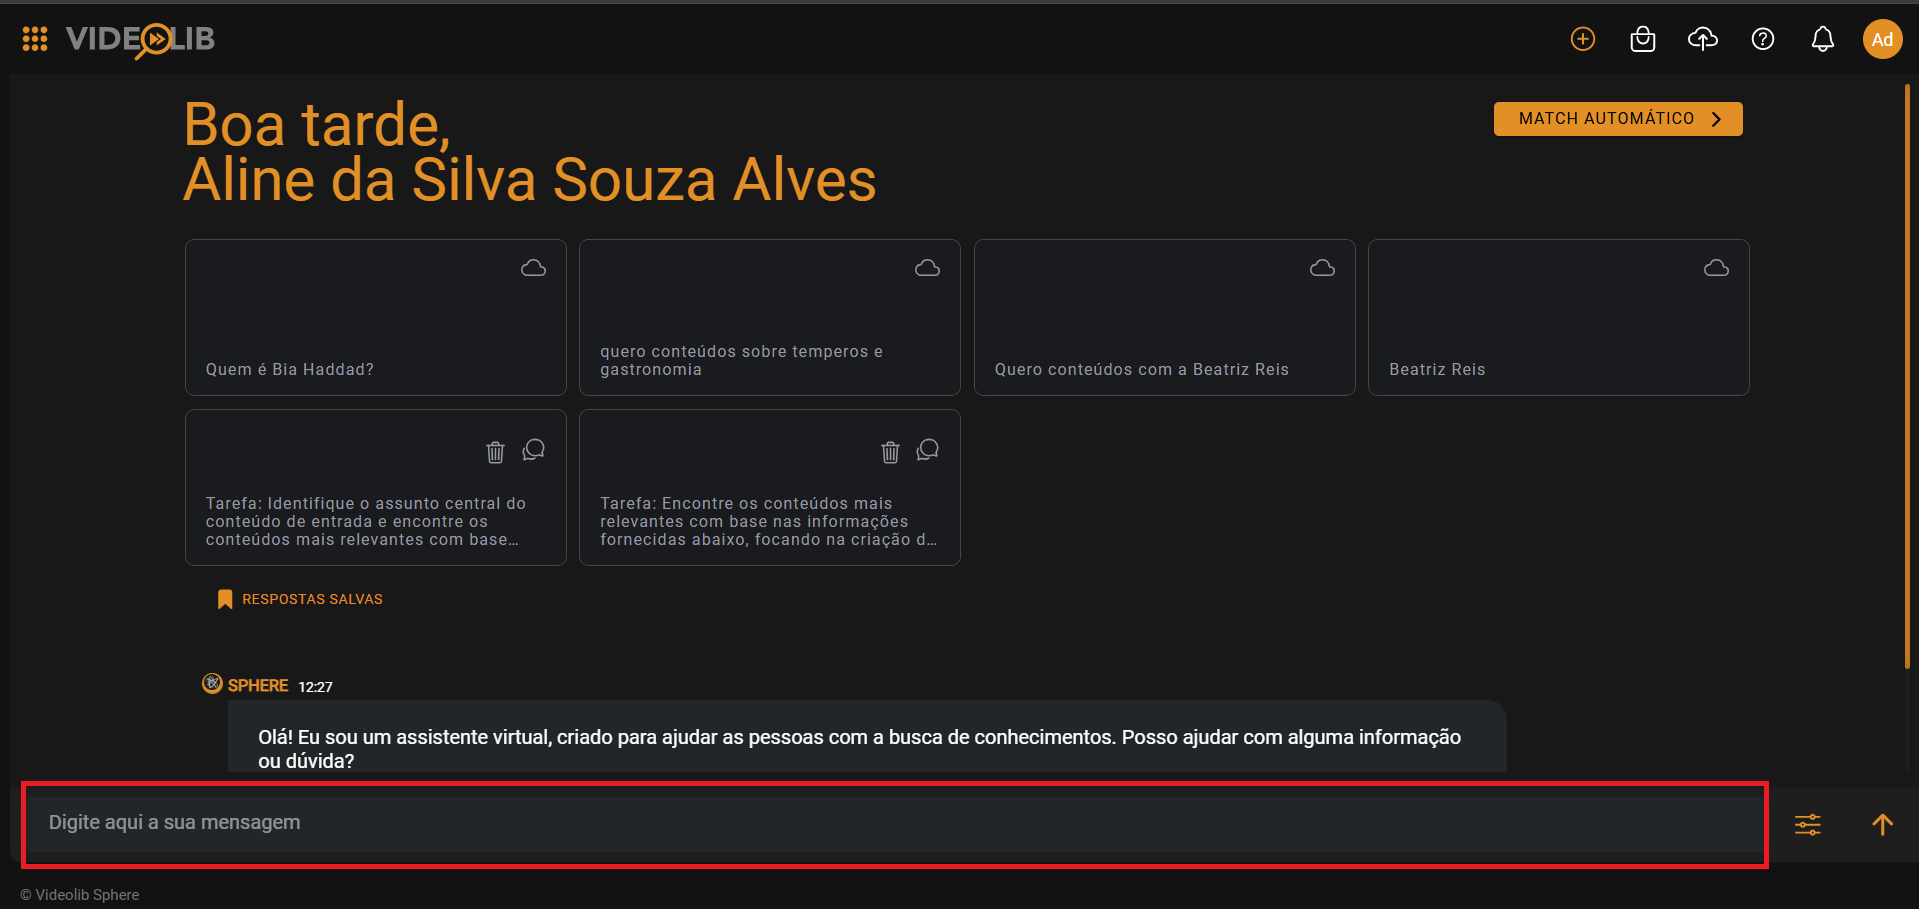
Task: Click the orange plus icon to add content
Action: click(1582, 39)
